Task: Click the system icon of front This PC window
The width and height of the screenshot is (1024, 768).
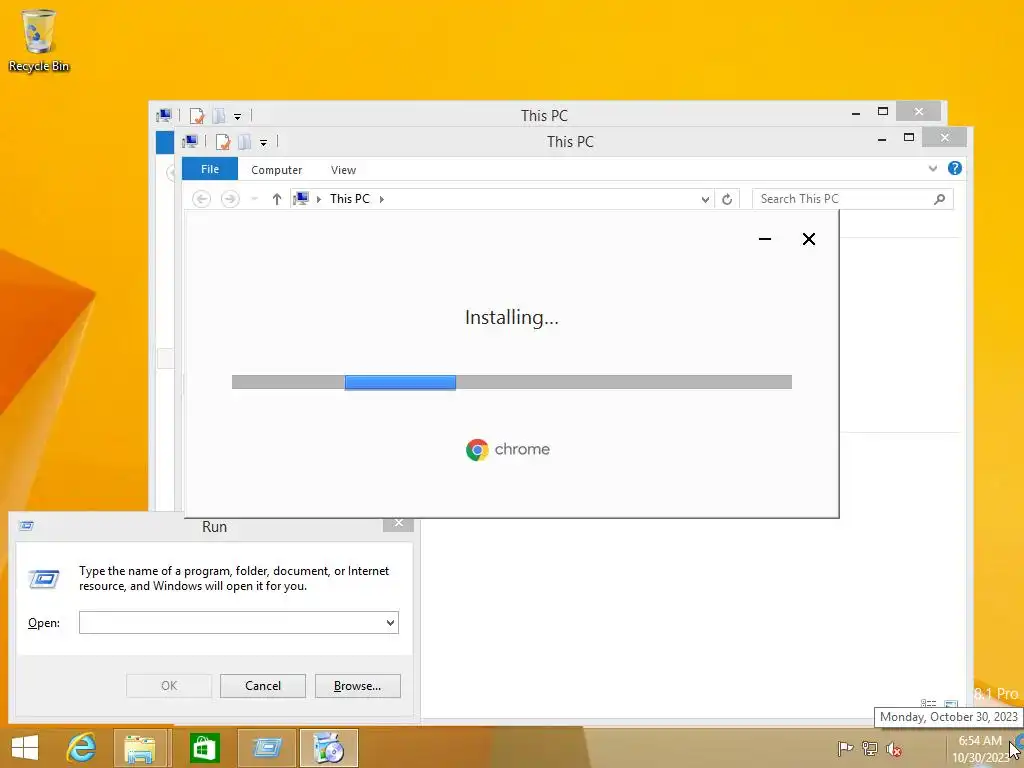Action: tap(190, 141)
